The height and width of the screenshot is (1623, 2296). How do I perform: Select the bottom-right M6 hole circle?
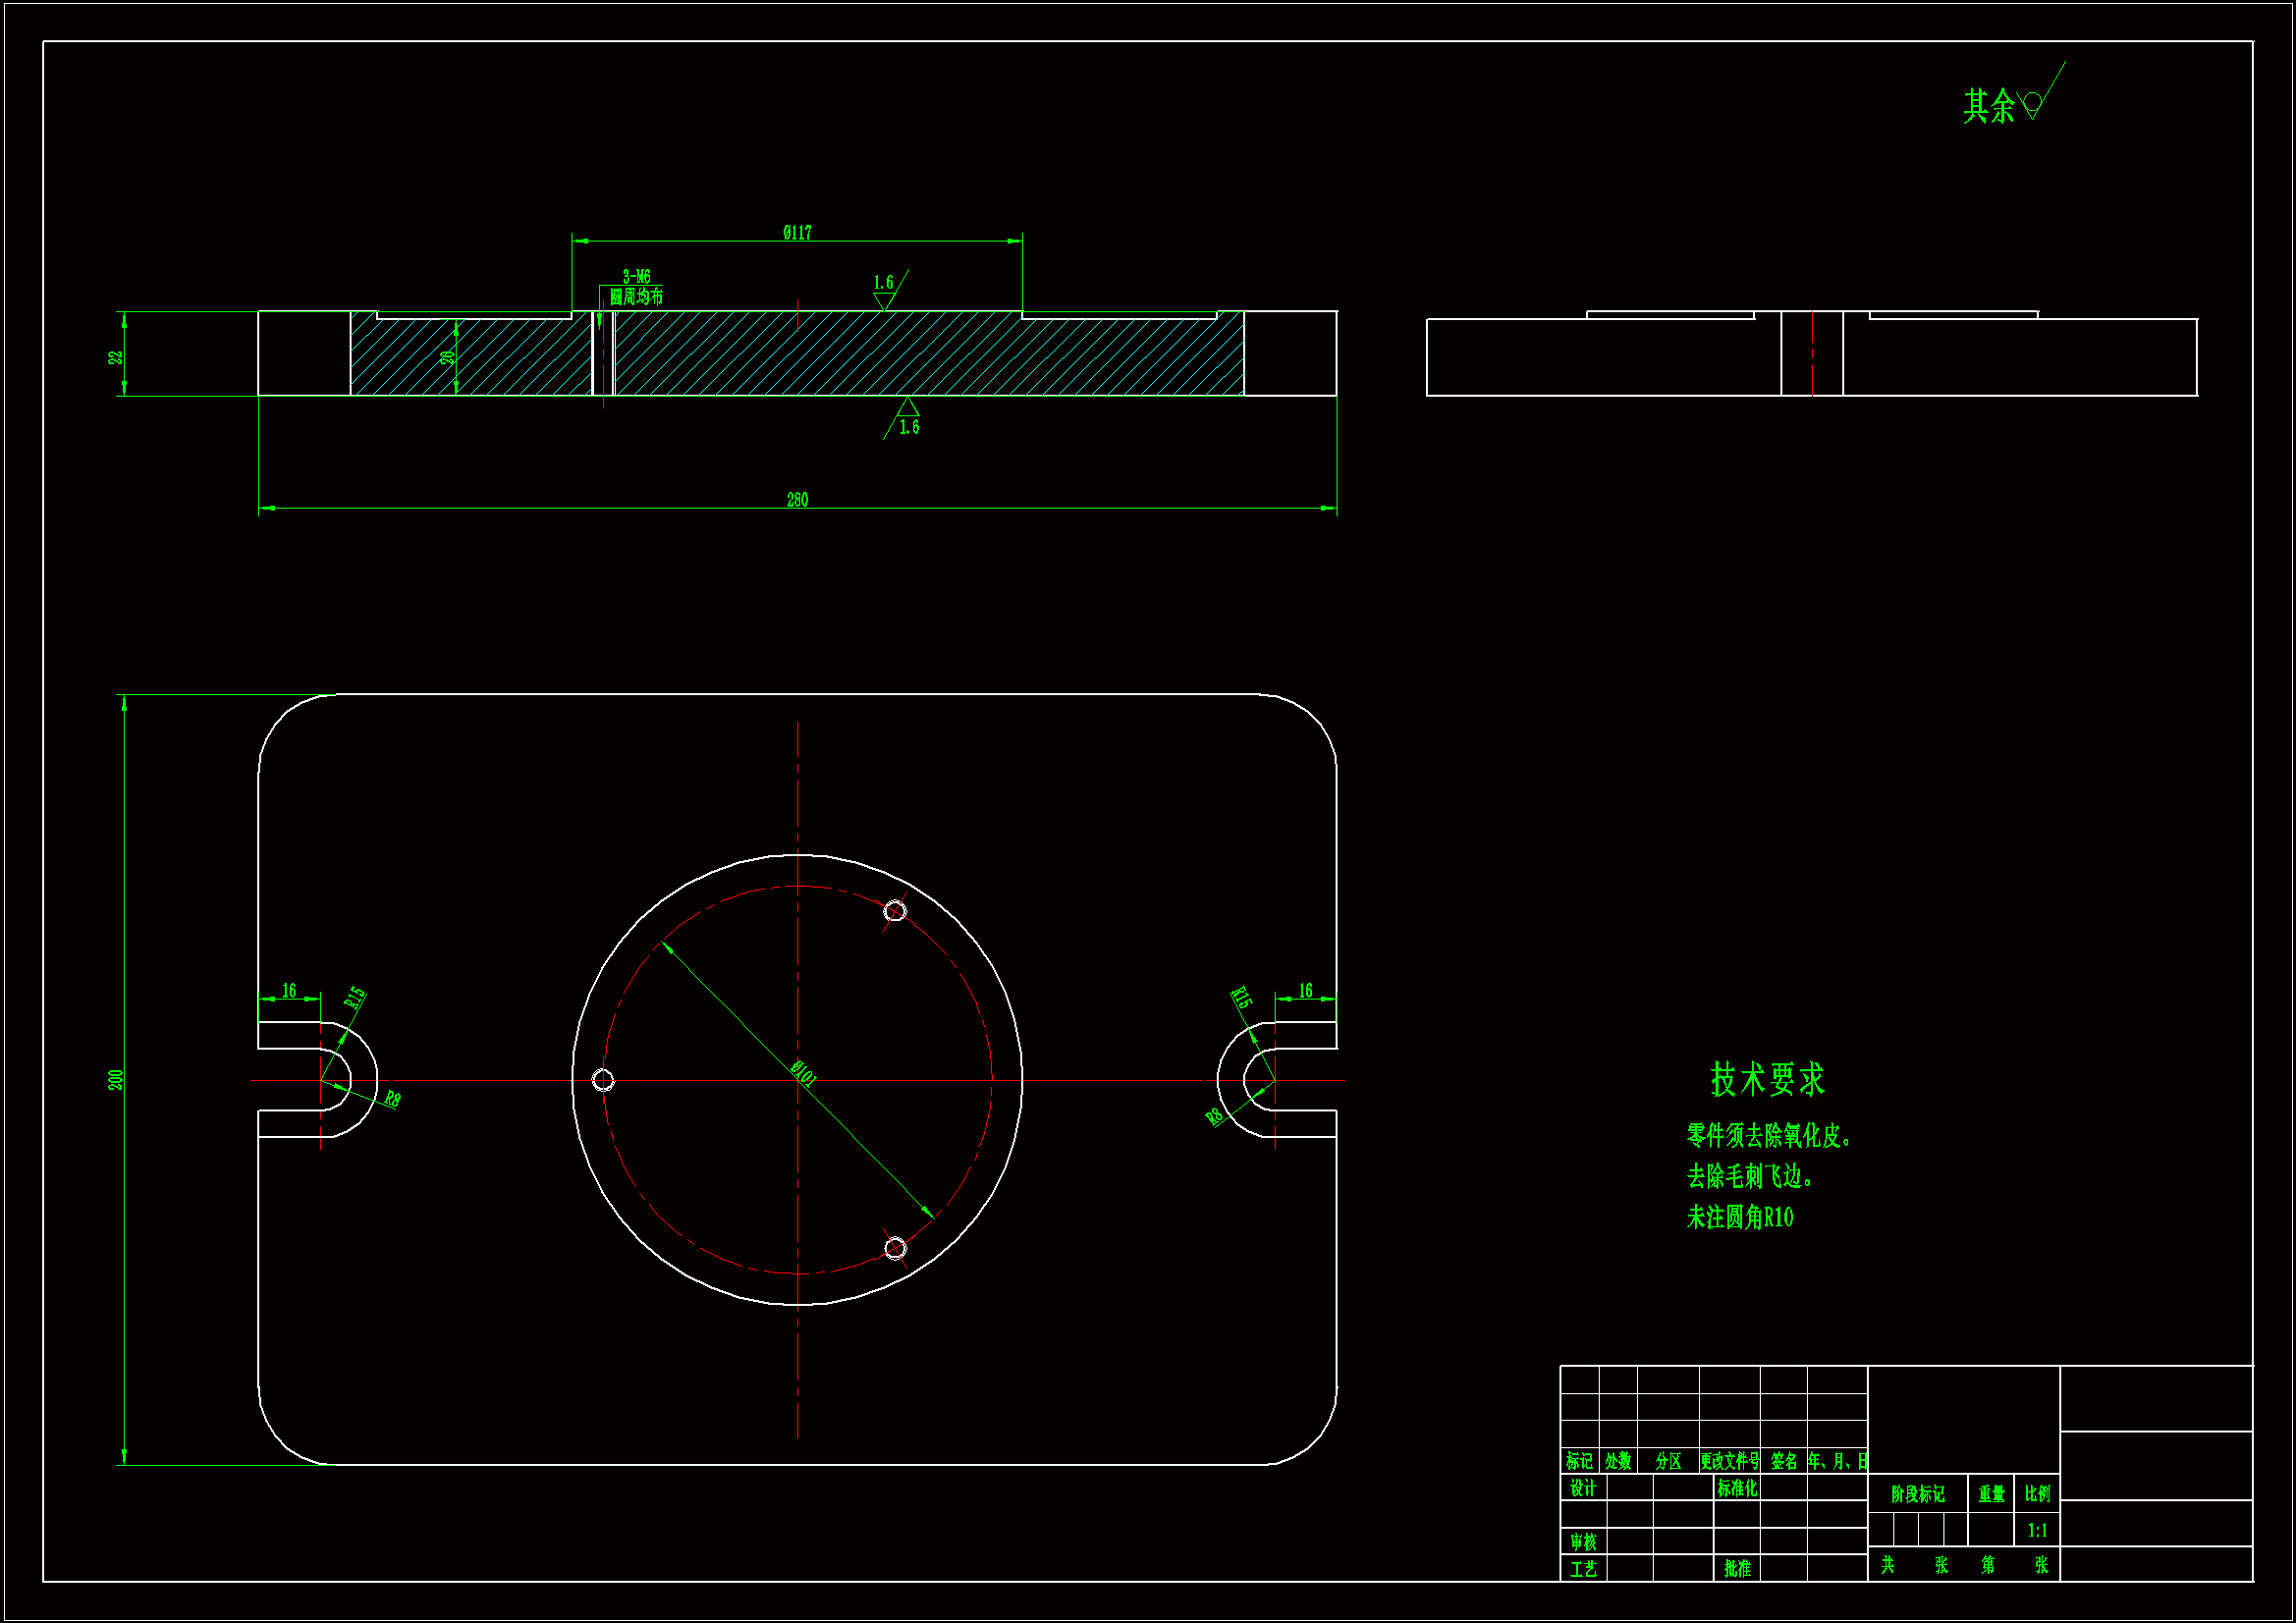[895, 1248]
